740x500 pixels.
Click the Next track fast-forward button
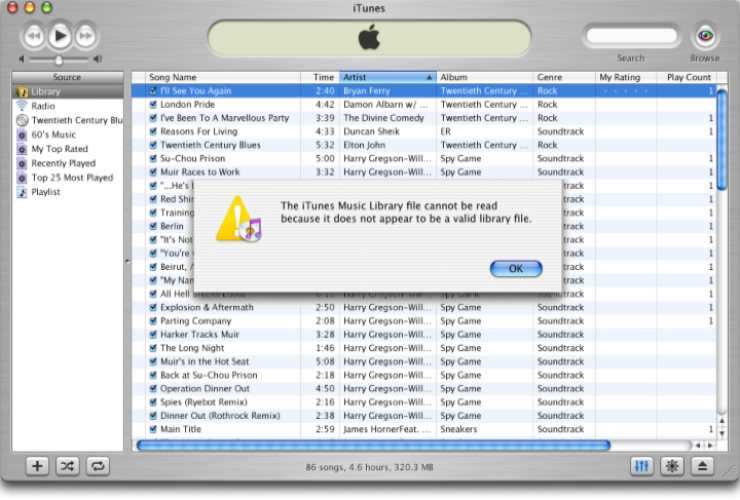85,36
